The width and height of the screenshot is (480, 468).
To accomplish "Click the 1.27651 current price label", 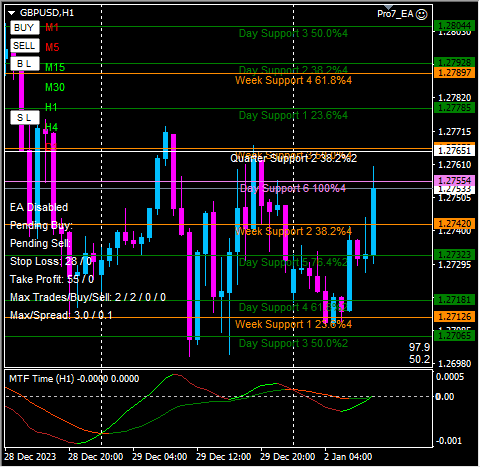I will point(455,151).
